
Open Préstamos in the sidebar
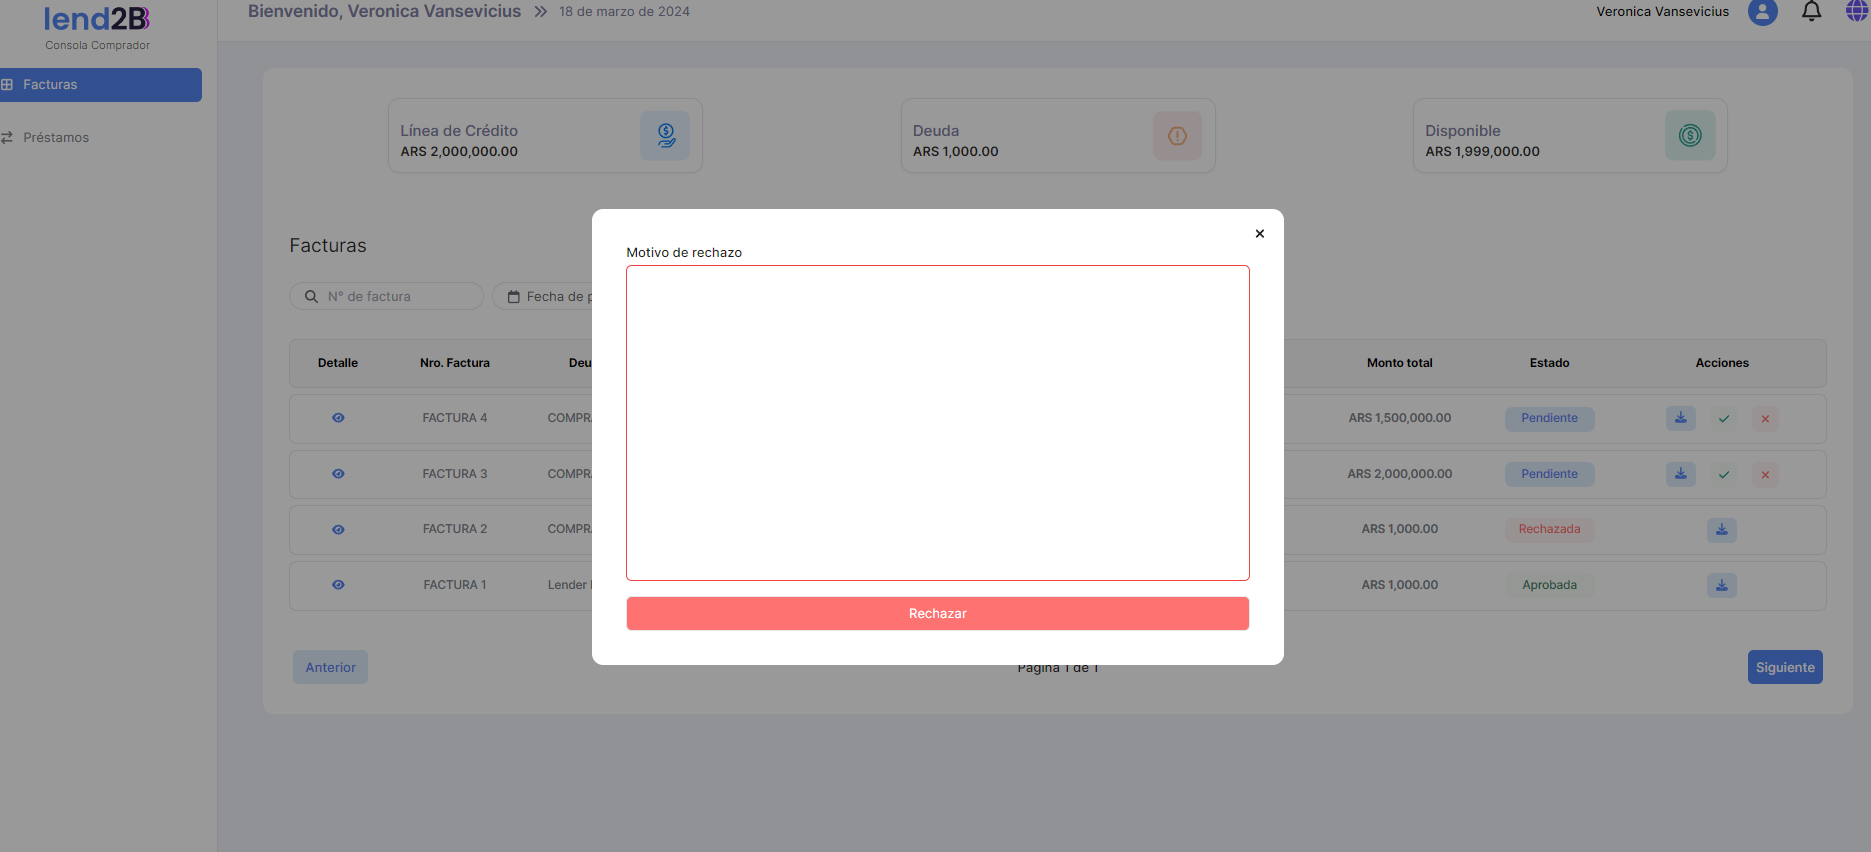tap(56, 138)
